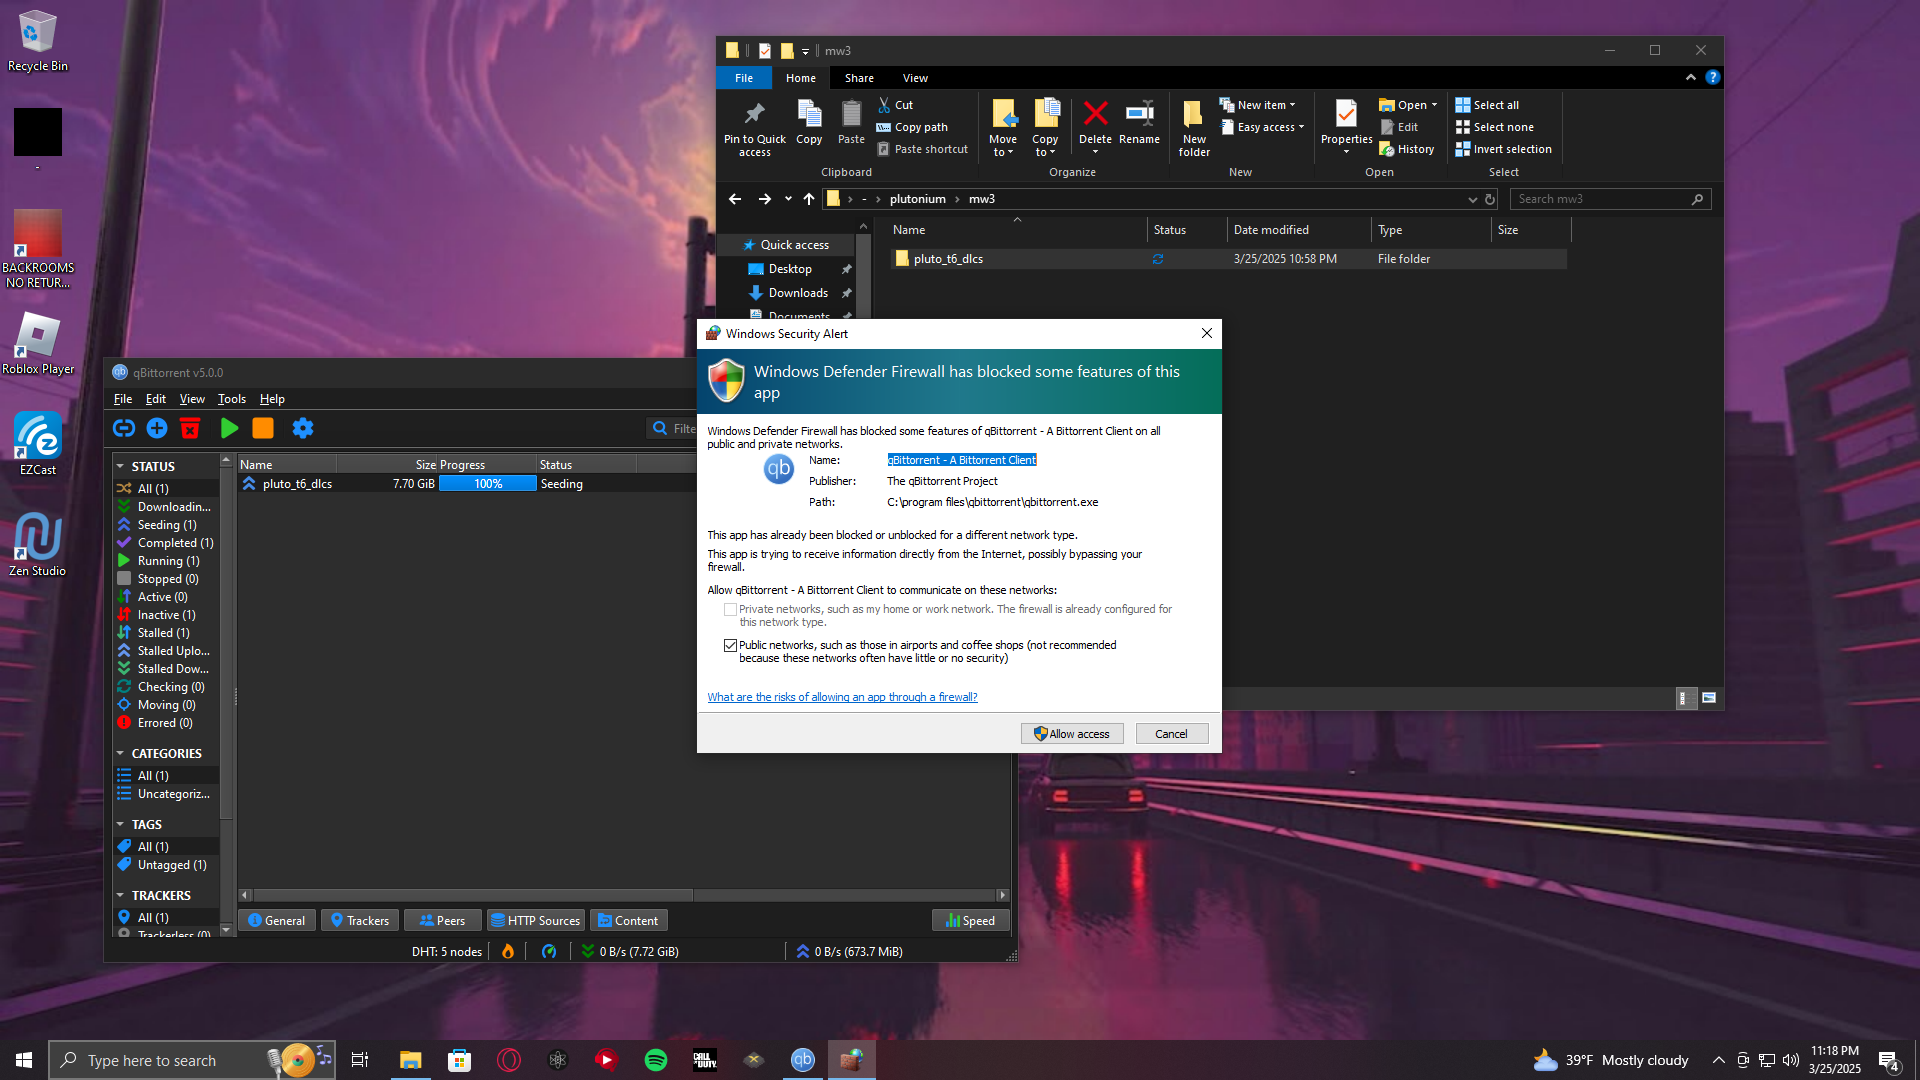Open Microsoft Store from the taskbar
Image resolution: width=1920 pixels, height=1080 pixels.
coord(460,1060)
